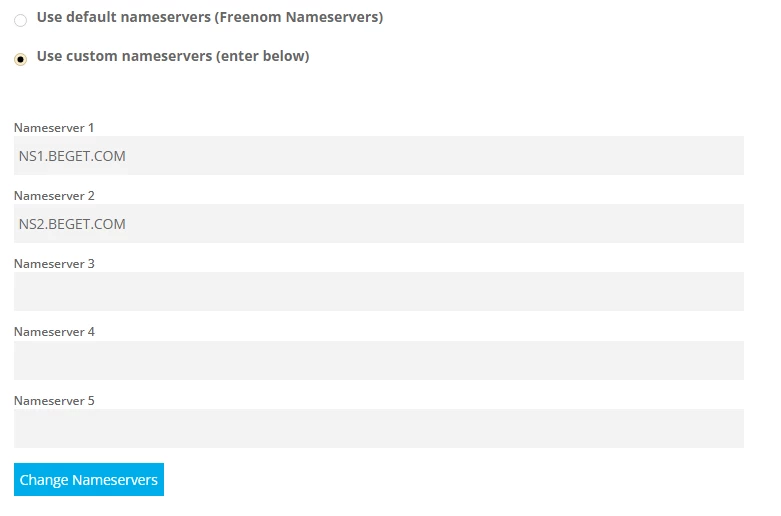Viewport: 781px width, 516px height.
Task: Click the 'Nameserver 1' field label
Action: [54, 128]
